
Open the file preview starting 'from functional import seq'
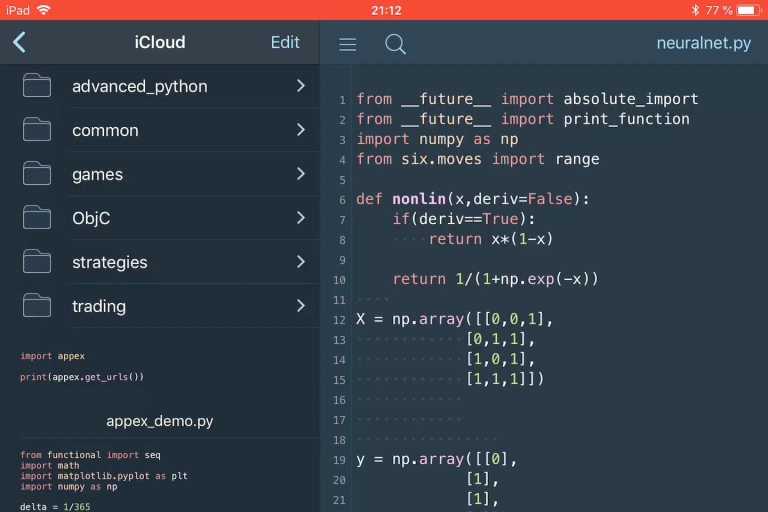pyautogui.click(x=104, y=480)
